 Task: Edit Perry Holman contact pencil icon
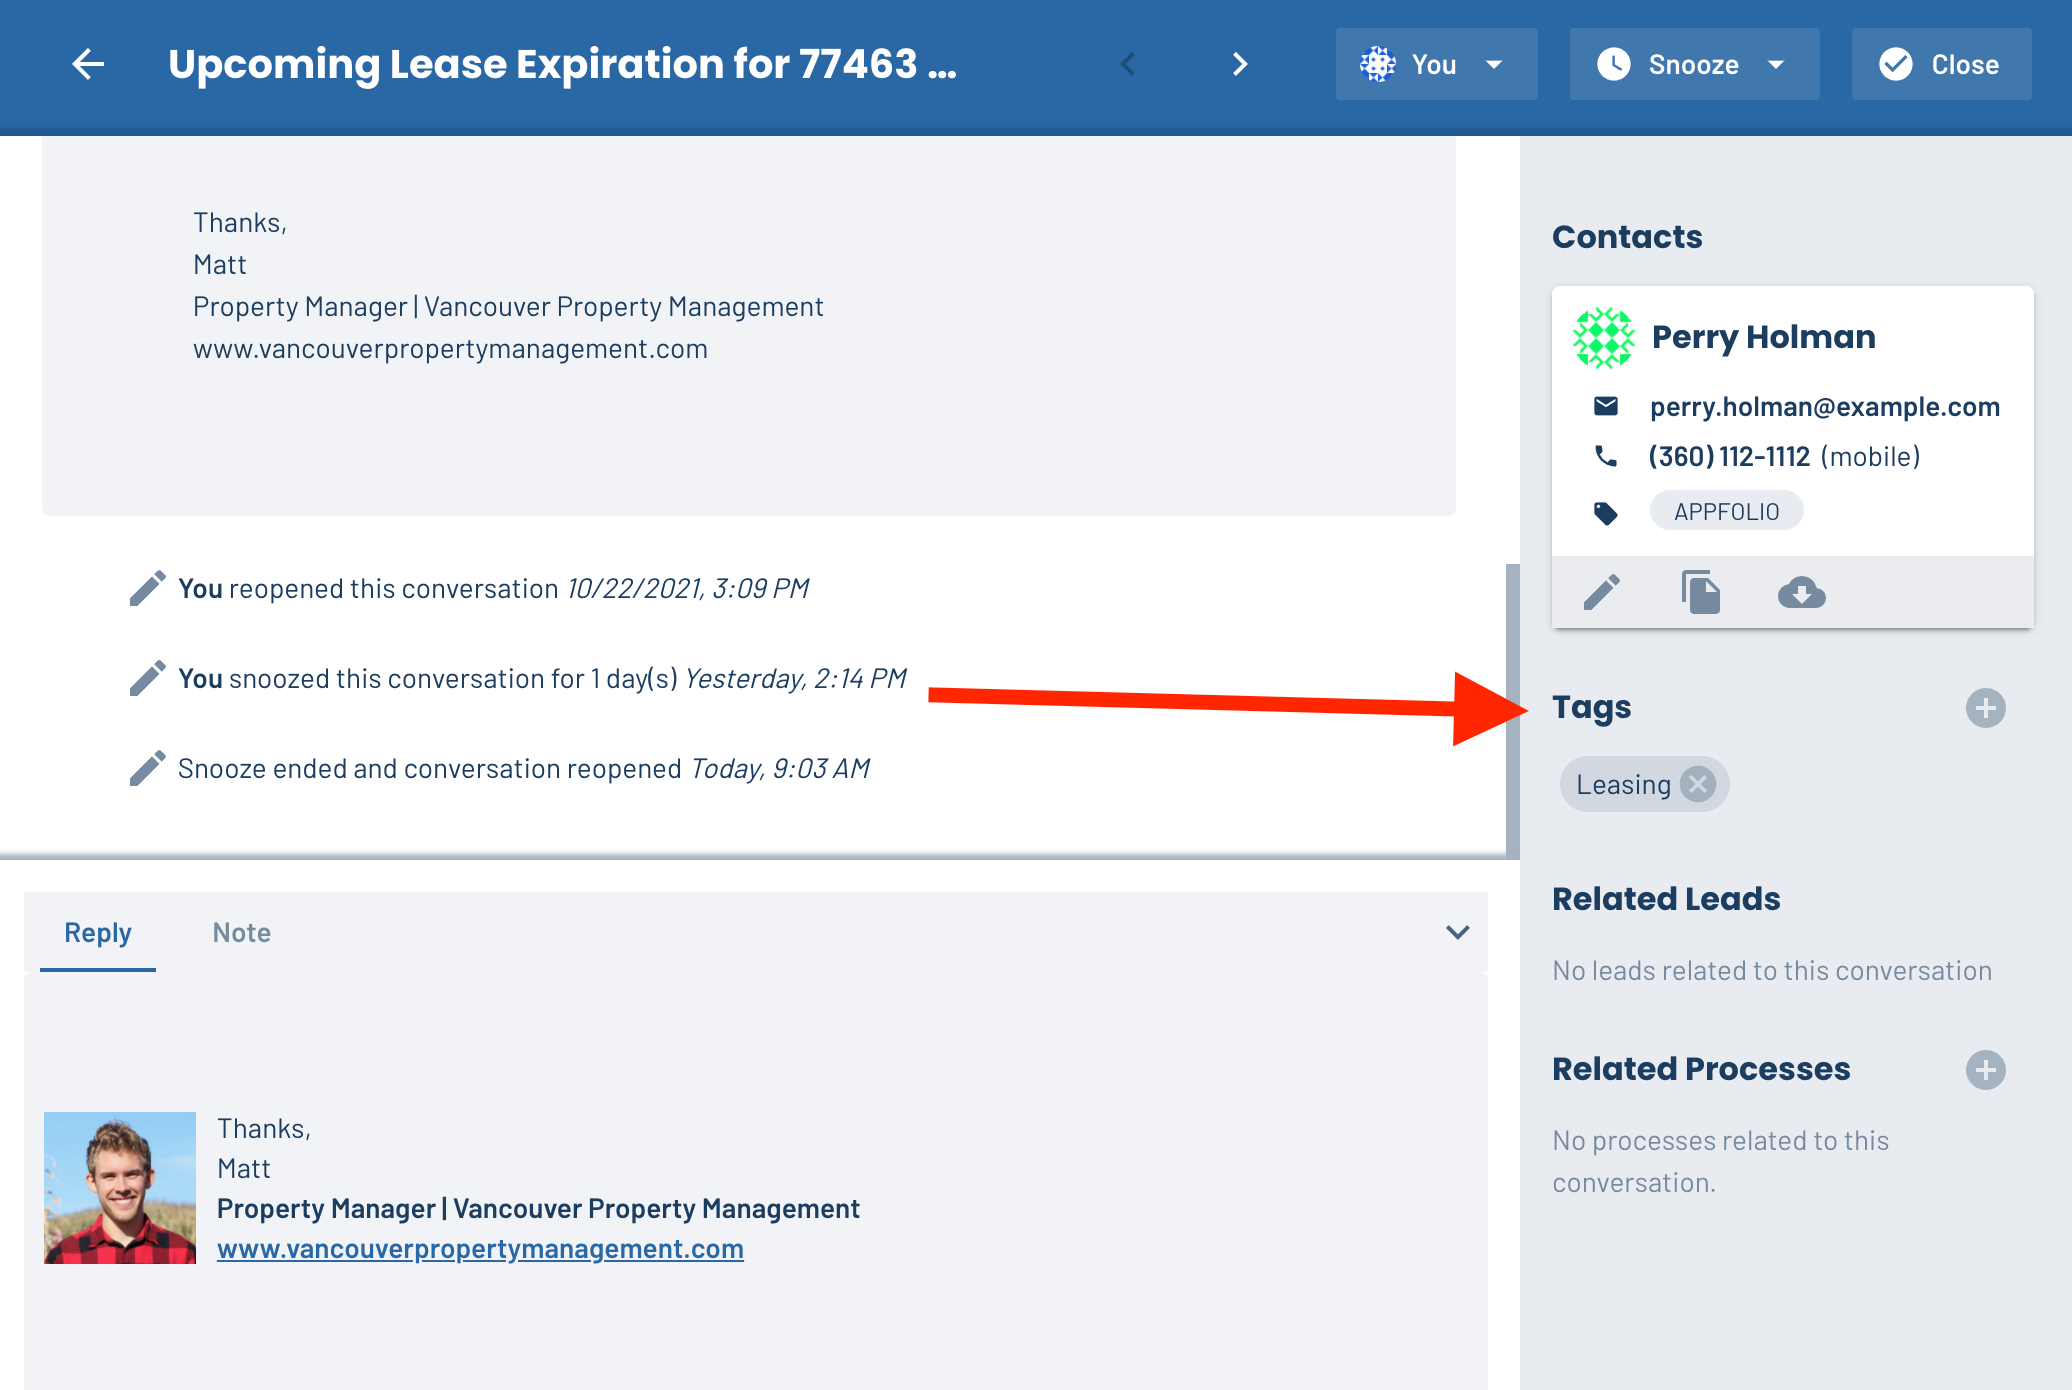tap(1602, 592)
